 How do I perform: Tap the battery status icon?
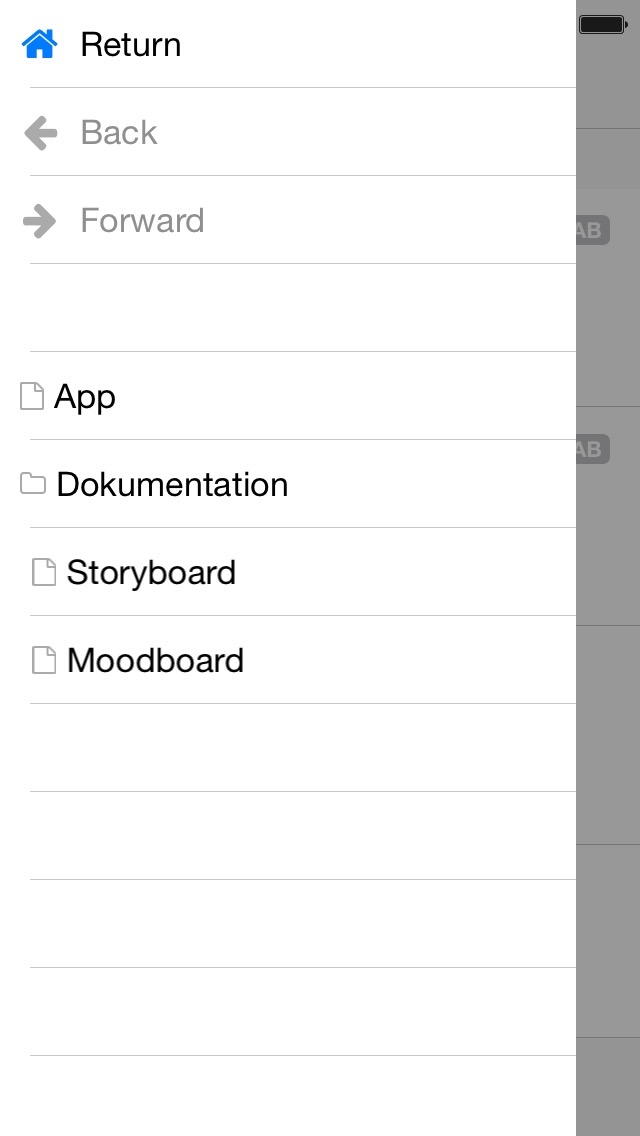pos(602,24)
